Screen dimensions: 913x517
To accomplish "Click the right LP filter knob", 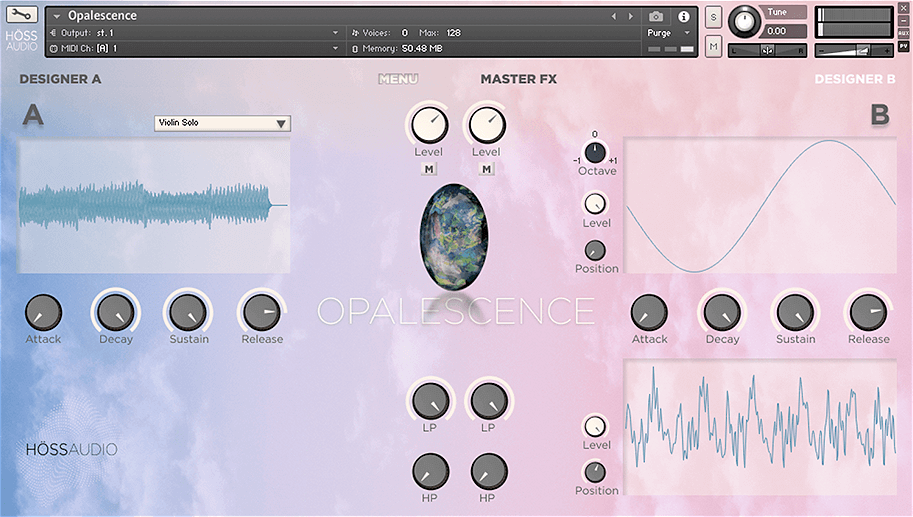I will [x=489, y=401].
